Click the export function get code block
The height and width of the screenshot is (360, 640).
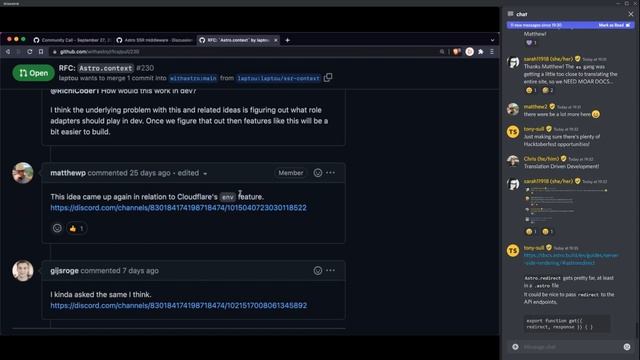567,324
